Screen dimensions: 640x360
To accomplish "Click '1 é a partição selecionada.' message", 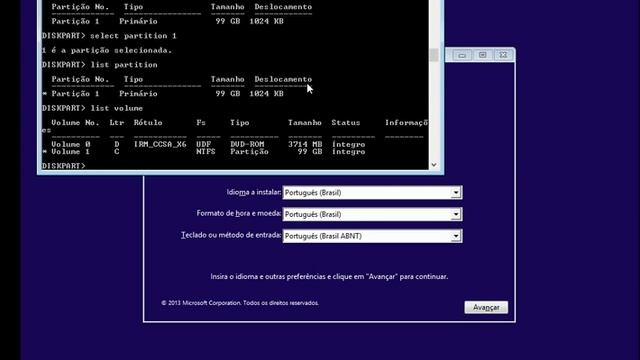I will (107, 50).
